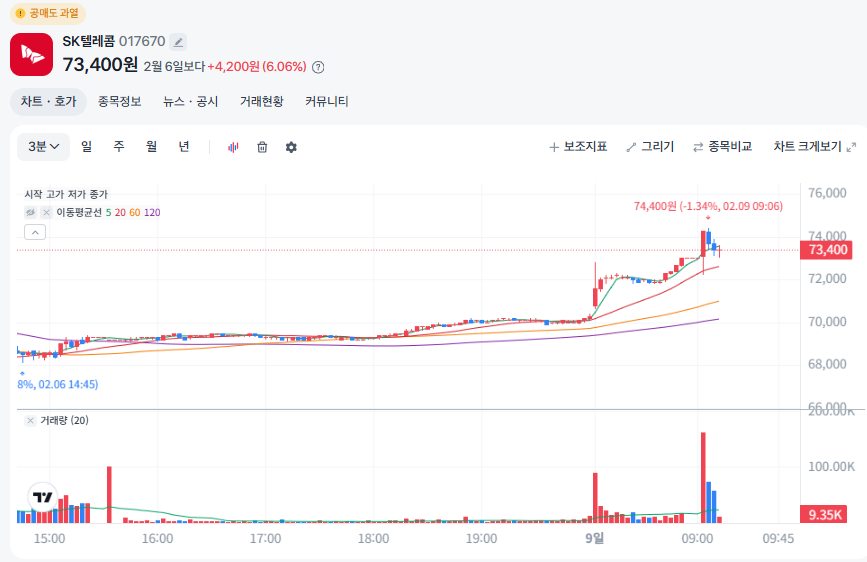Click the SK Telecom red logo icon
Image resolution: width=867 pixels, height=562 pixels.
point(32,54)
